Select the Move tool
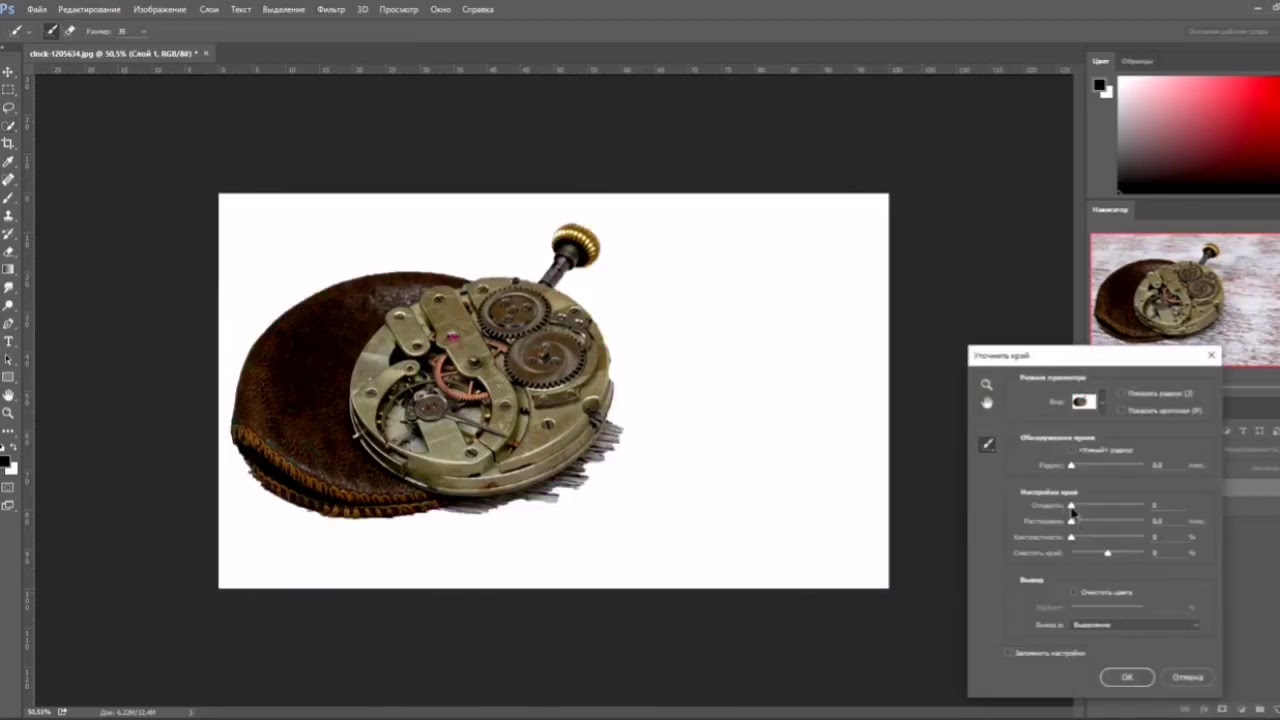1280x720 pixels. 8,72
